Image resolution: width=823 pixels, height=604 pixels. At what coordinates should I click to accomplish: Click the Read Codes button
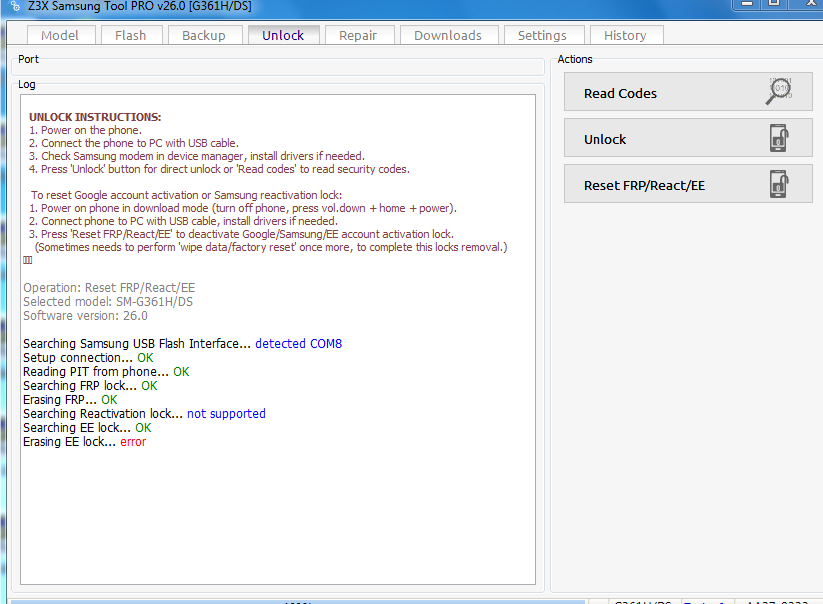688,92
